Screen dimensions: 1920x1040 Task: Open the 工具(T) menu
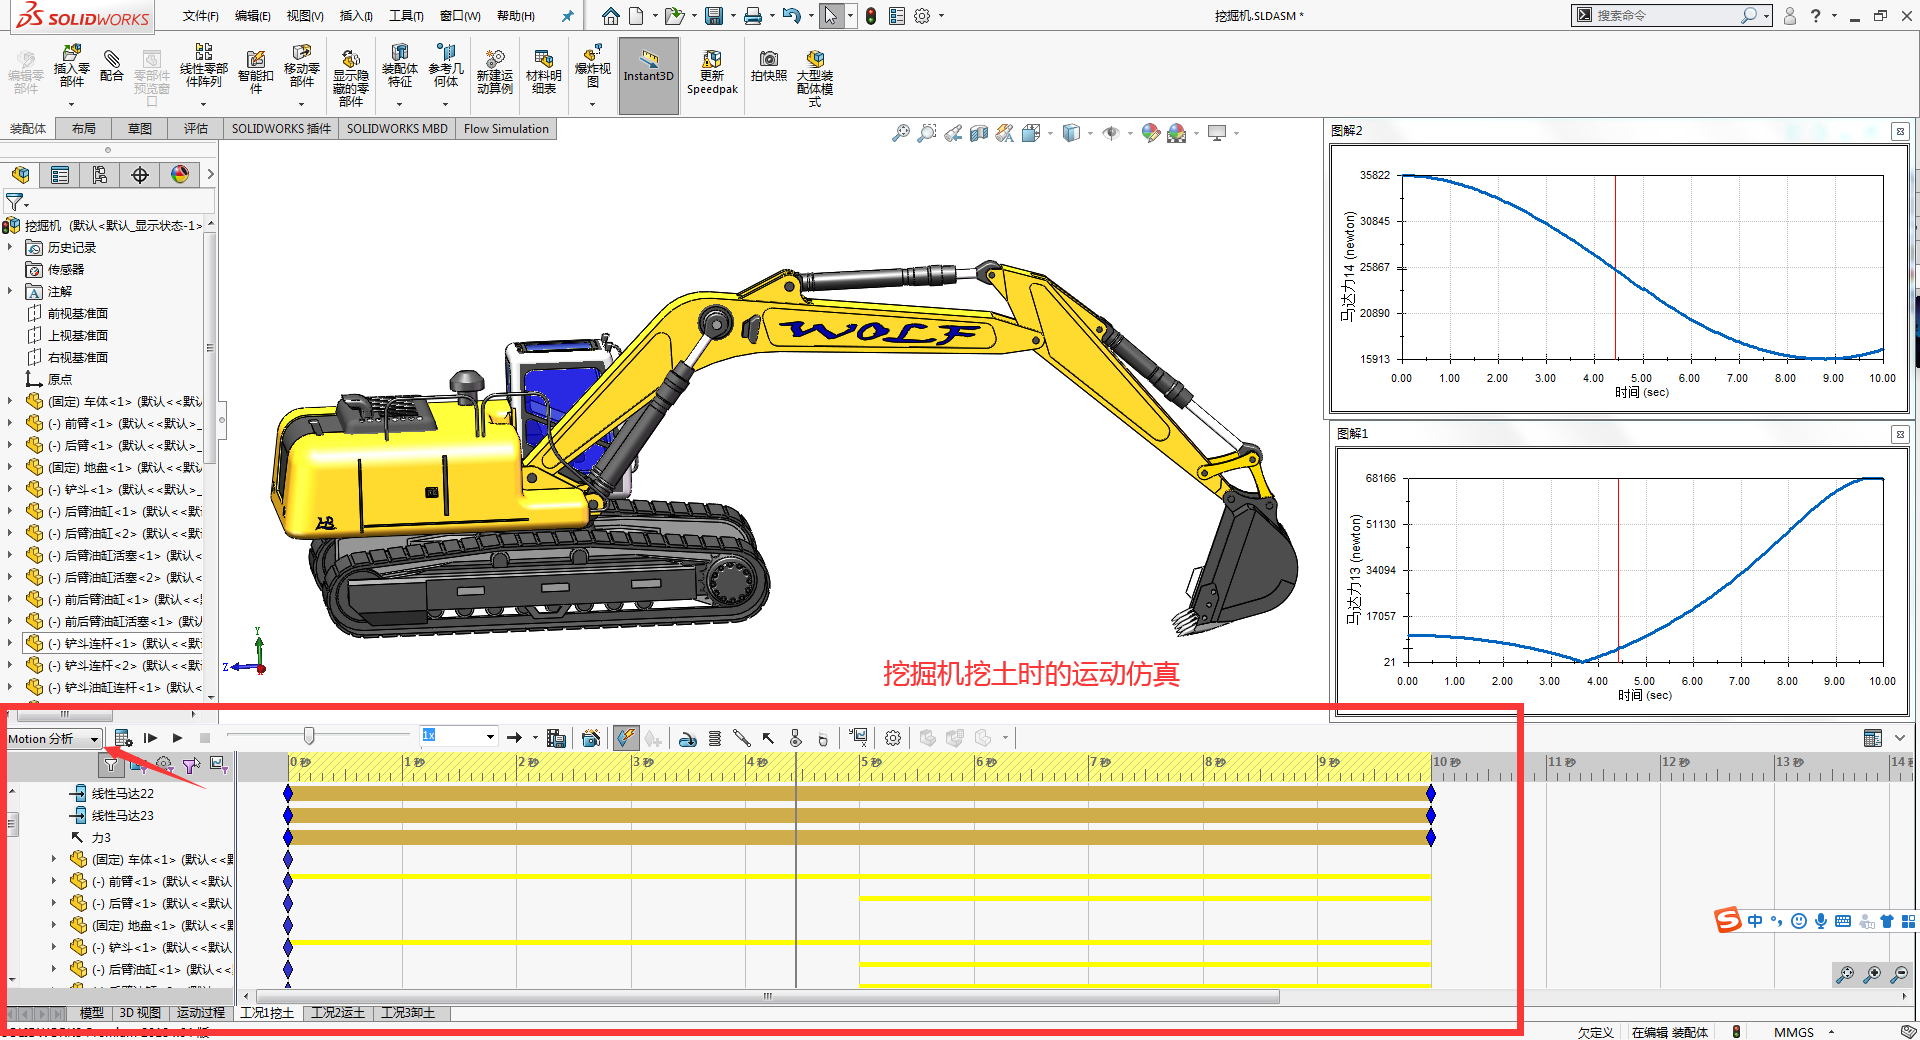click(405, 16)
